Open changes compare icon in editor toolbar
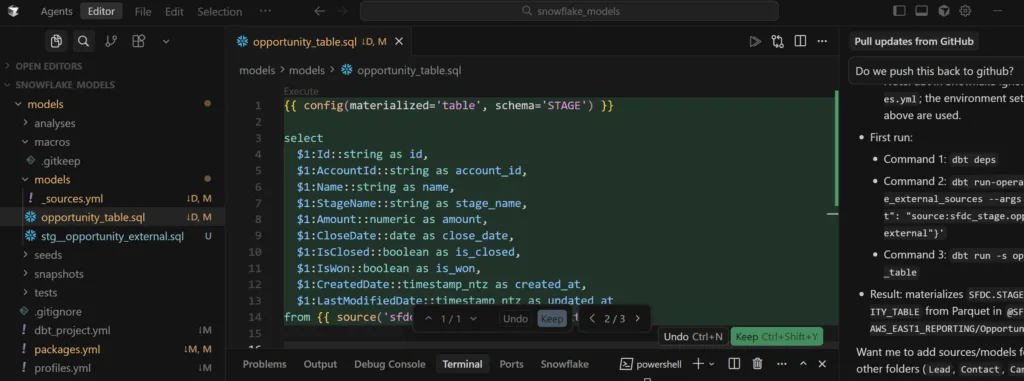 (x=778, y=42)
